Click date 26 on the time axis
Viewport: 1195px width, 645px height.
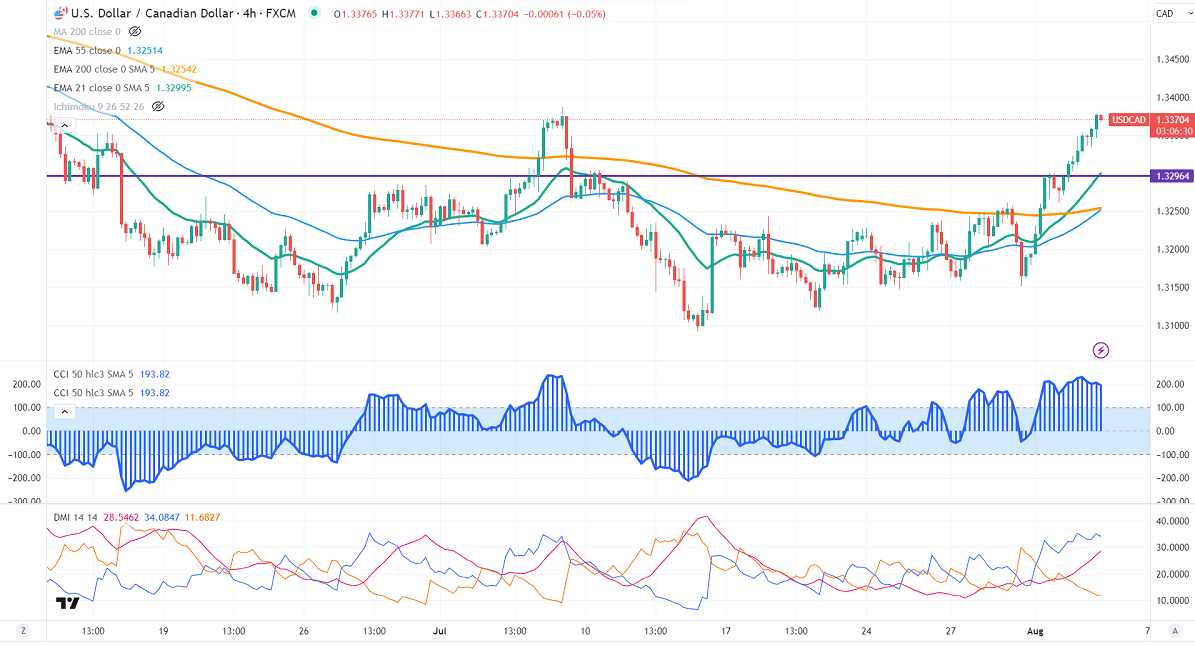pos(304,631)
